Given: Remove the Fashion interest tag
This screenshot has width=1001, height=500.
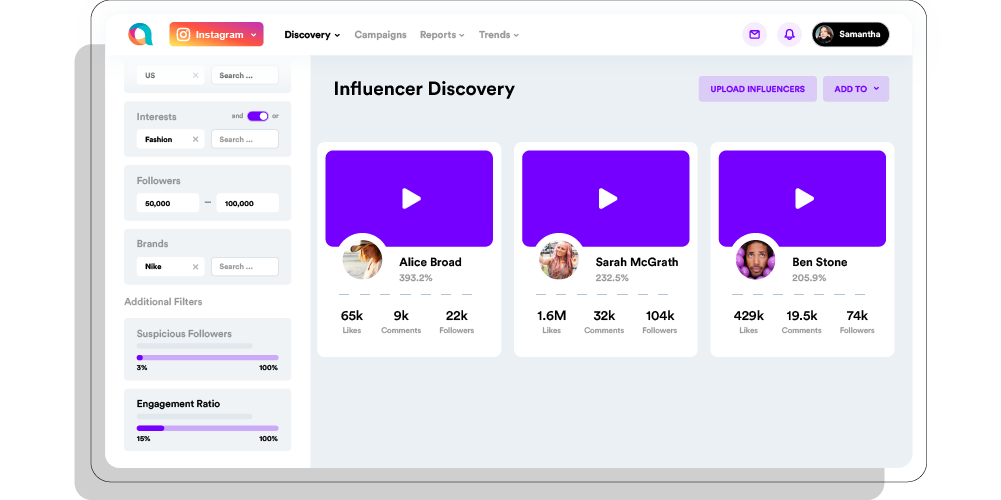Looking at the screenshot, I should 195,139.
